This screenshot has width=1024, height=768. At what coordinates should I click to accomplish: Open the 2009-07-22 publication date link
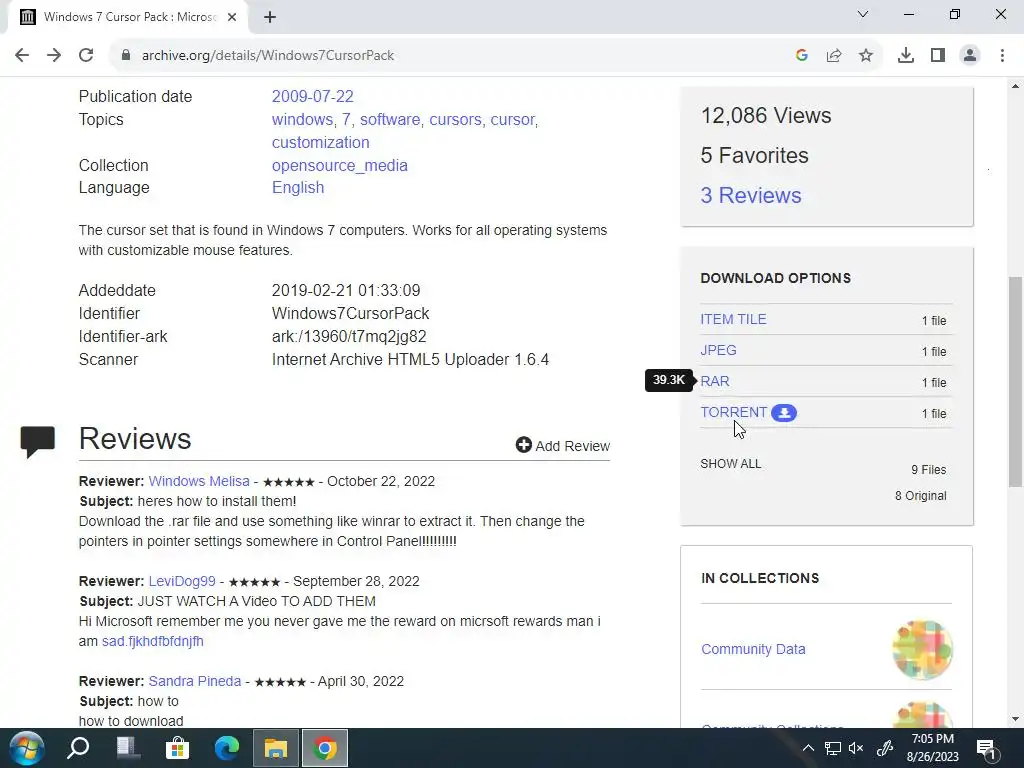313,97
